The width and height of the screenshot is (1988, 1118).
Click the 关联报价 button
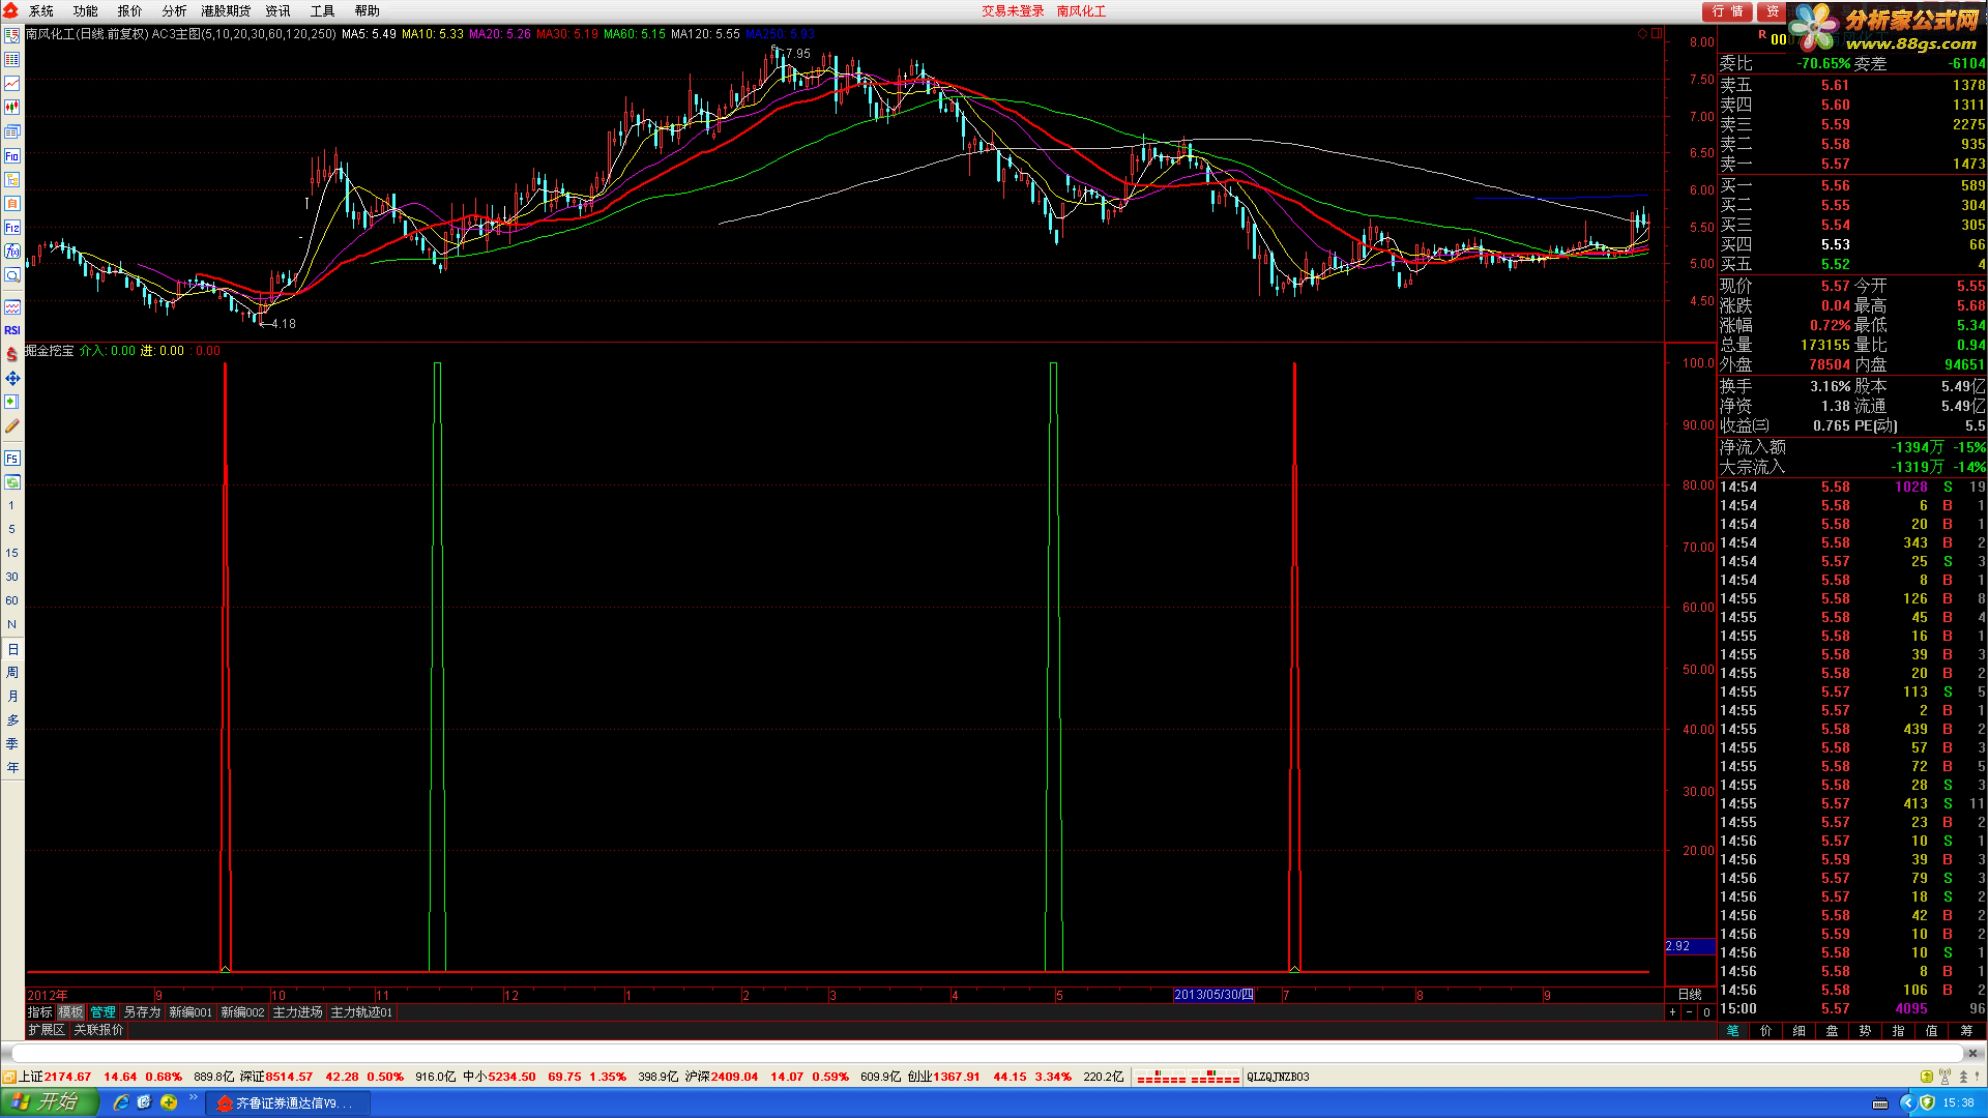pyautogui.click(x=98, y=1030)
